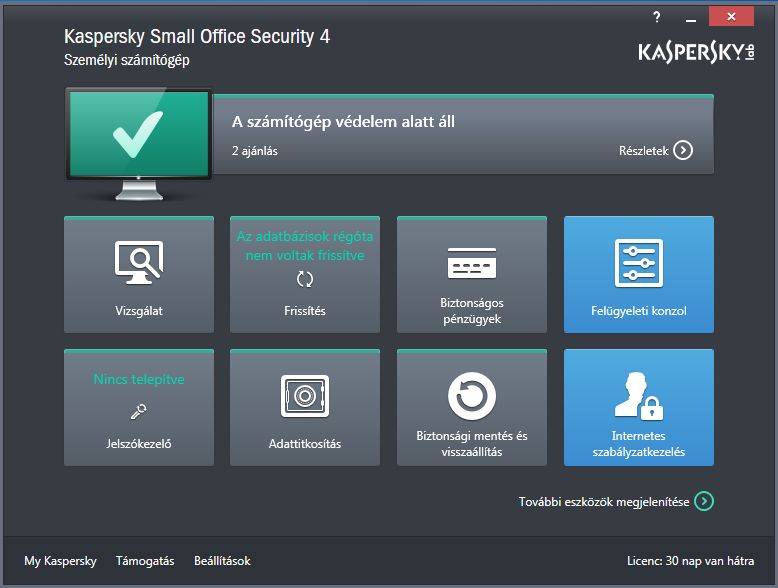Open the Adattitkosítás safe icon
Screen dimensions: 778x588
tap(305, 396)
